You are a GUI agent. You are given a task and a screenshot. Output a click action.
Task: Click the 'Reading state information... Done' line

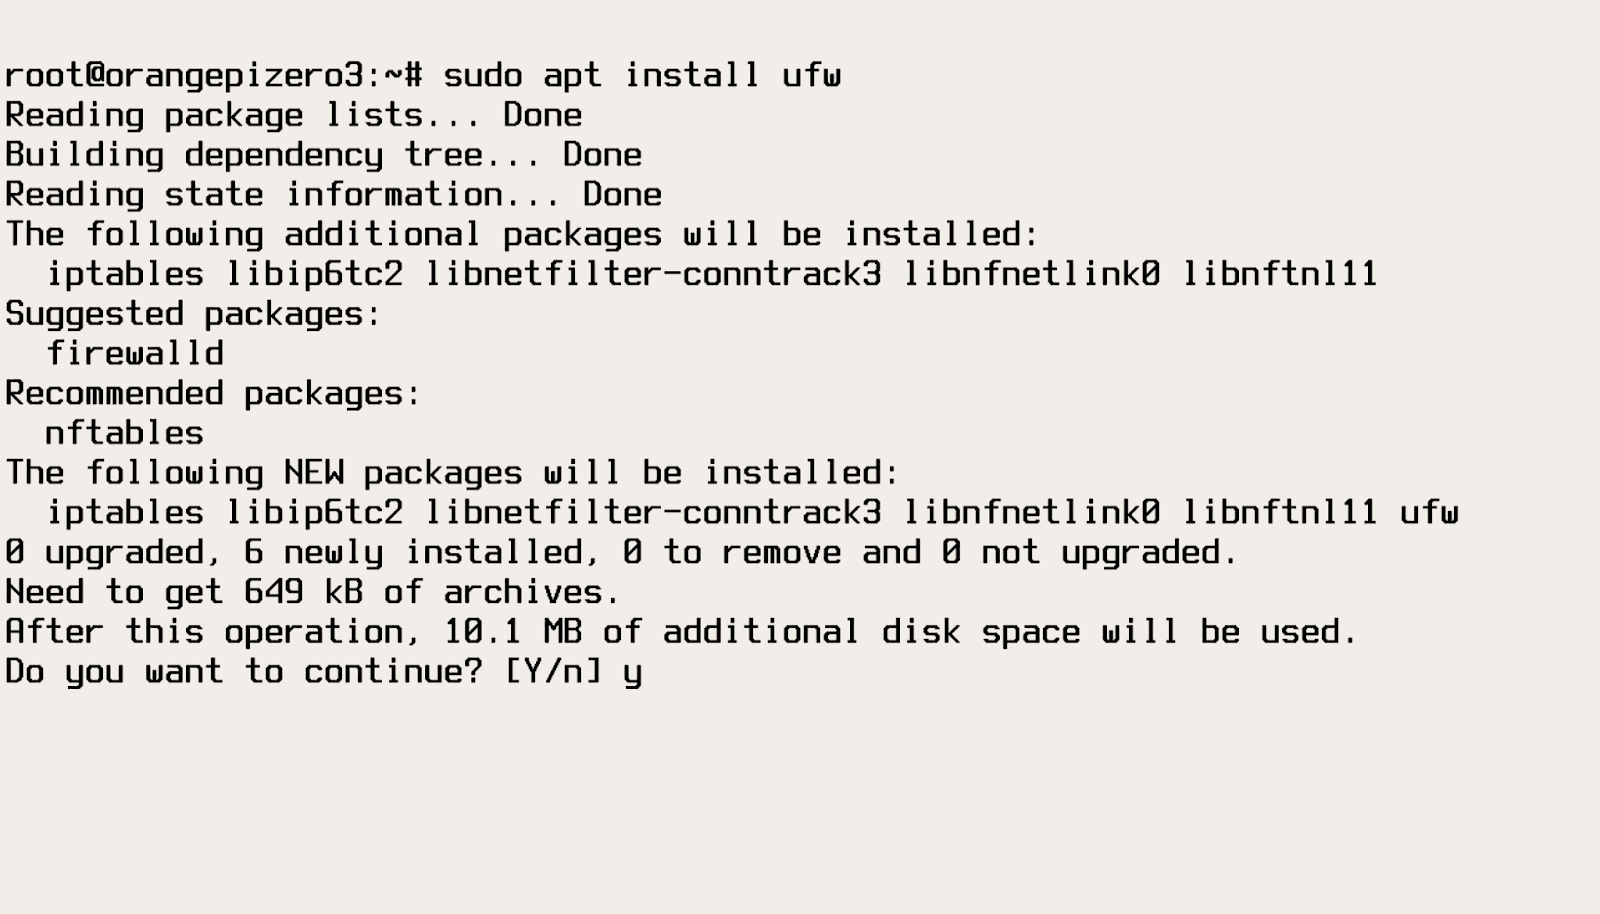333,195
